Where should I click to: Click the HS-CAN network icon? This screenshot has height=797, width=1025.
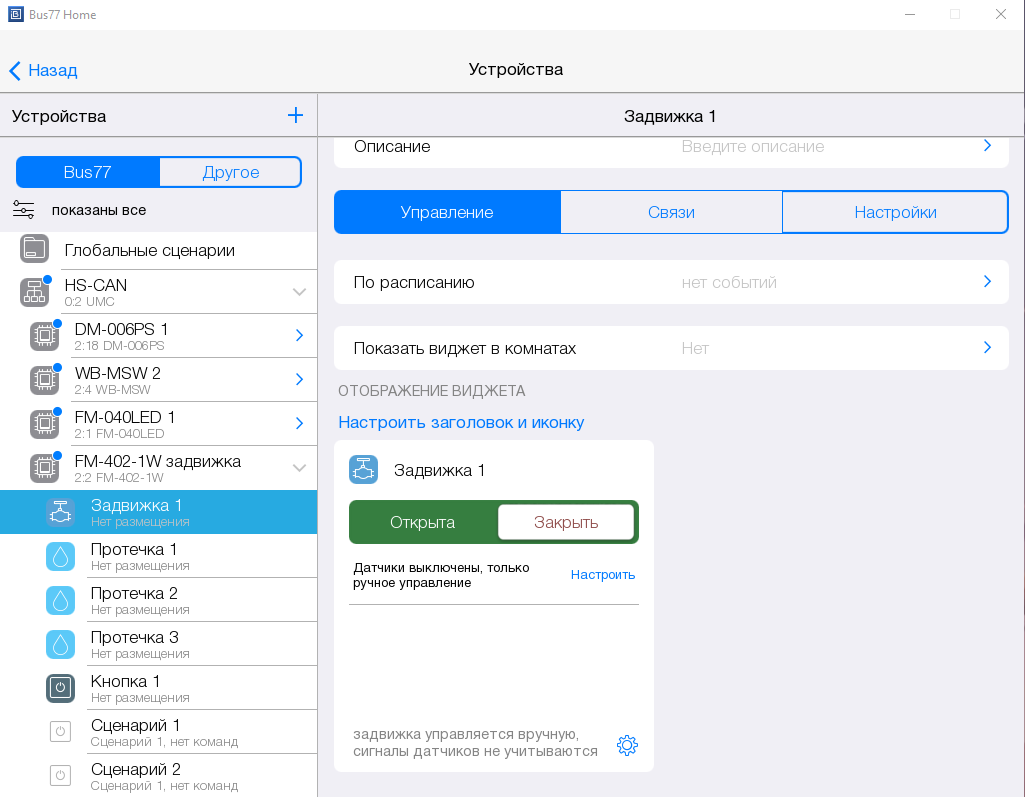pyautogui.click(x=34, y=292)
